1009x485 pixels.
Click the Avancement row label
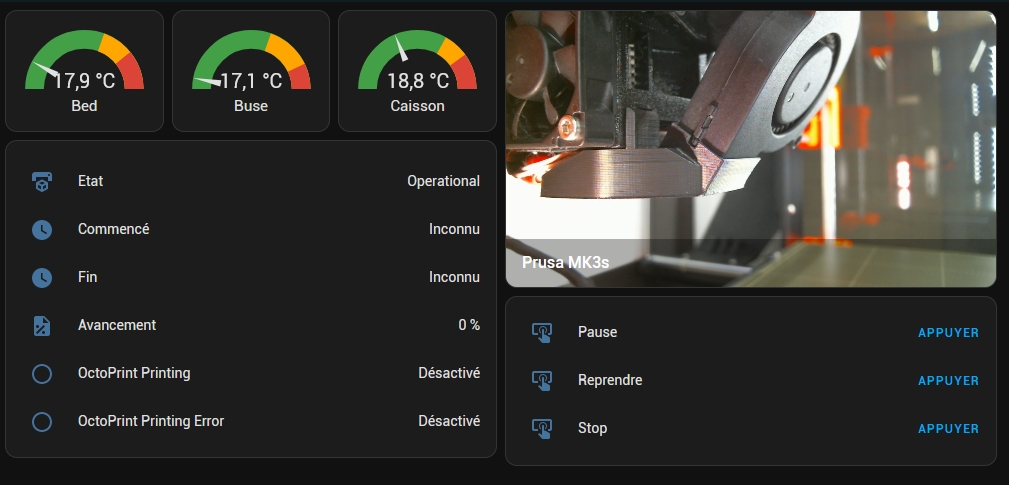pos(117,325)
